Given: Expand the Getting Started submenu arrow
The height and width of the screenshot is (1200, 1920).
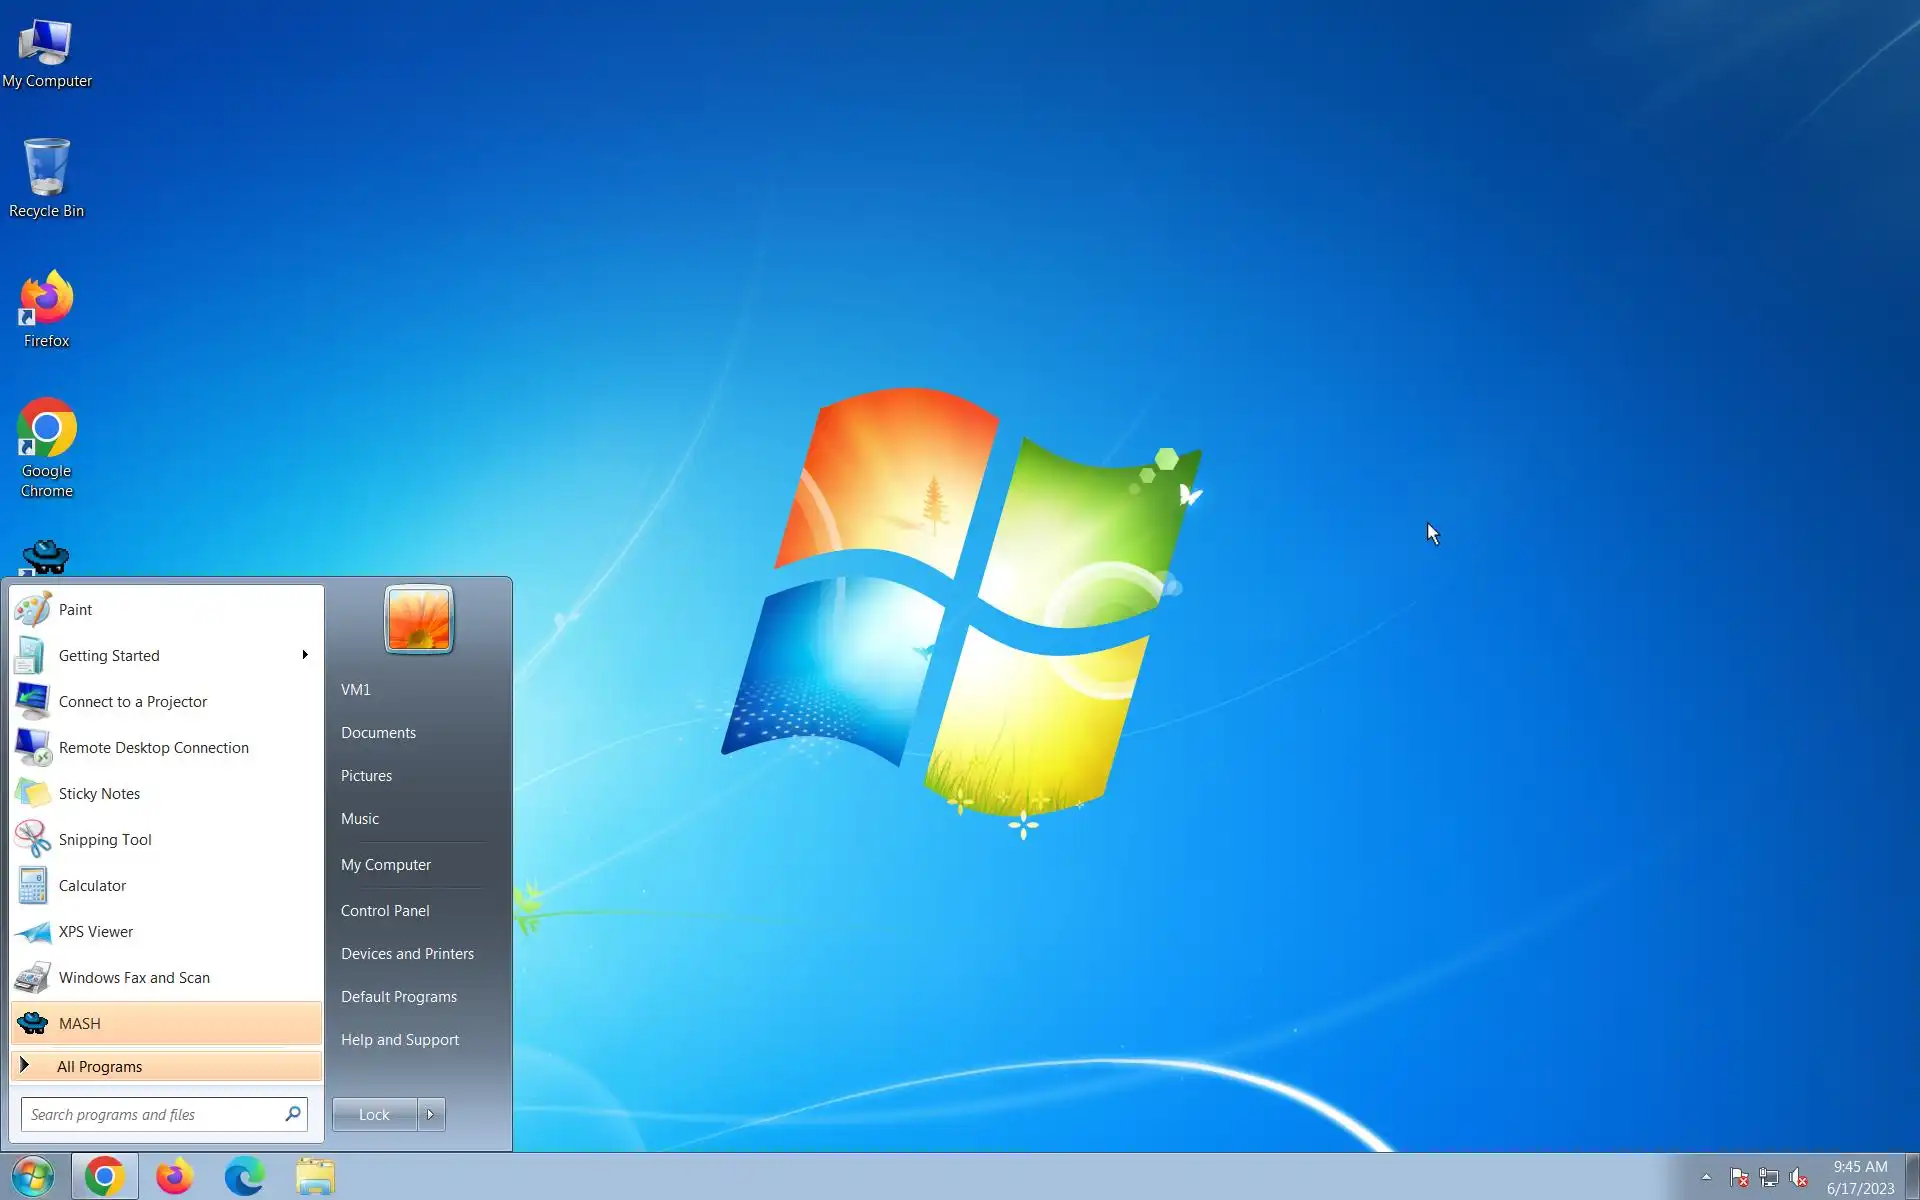Looking at the screenshot, I should coord(305,655).
